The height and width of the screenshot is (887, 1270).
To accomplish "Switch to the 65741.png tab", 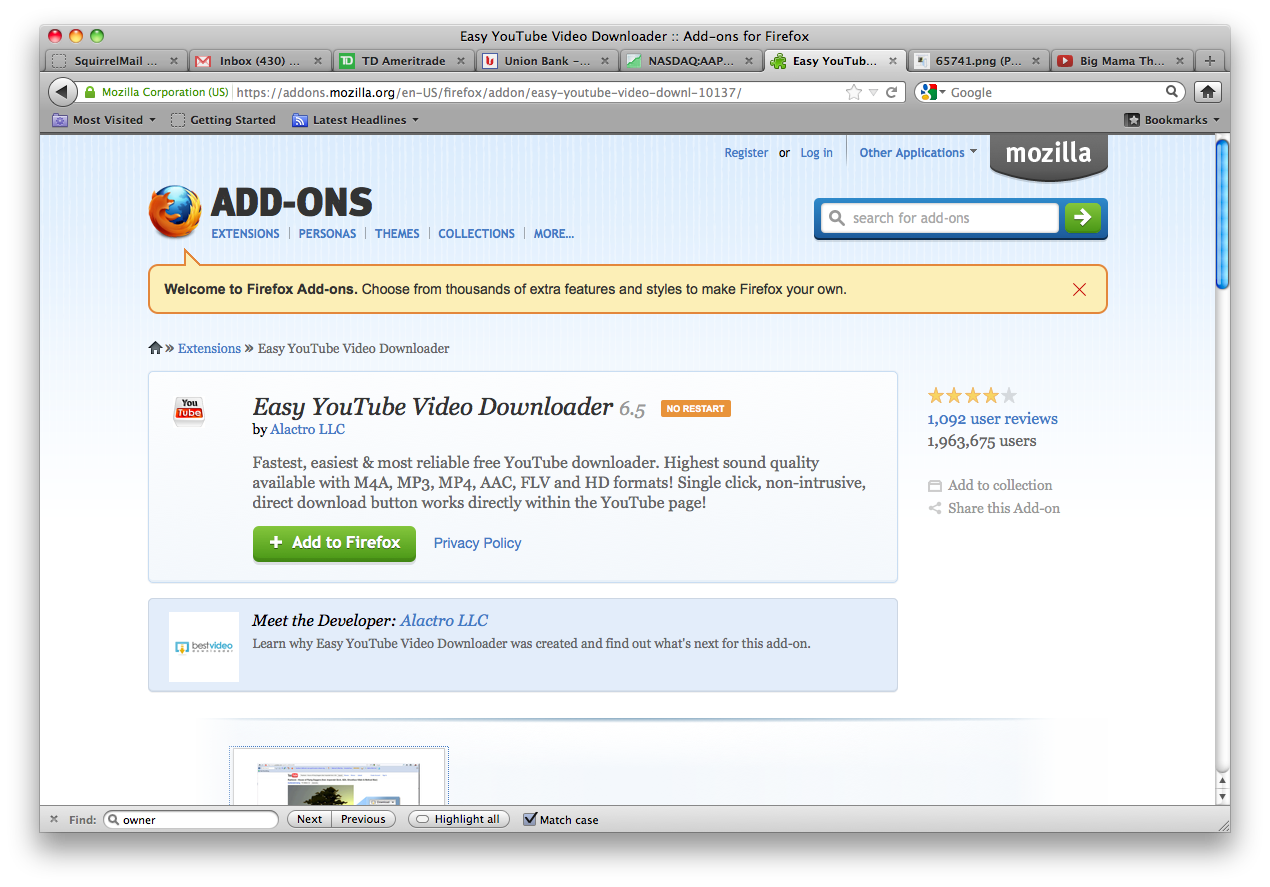I will 977,61.
